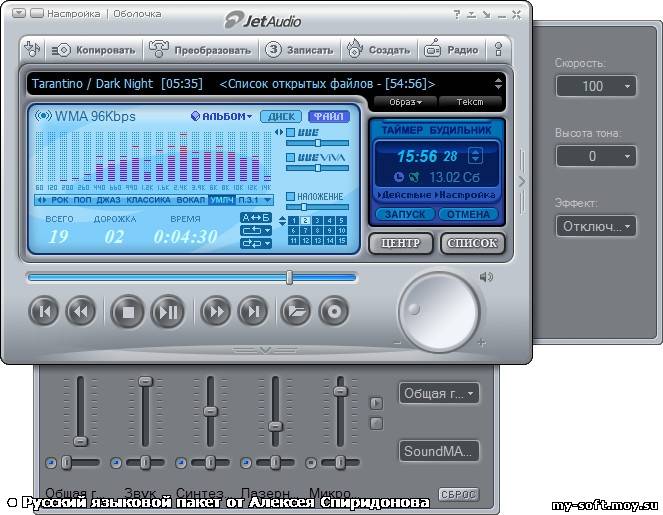663x515 pixels.
Task: Click the up/down arrows beside the track number grid
Action: point(282,221)
